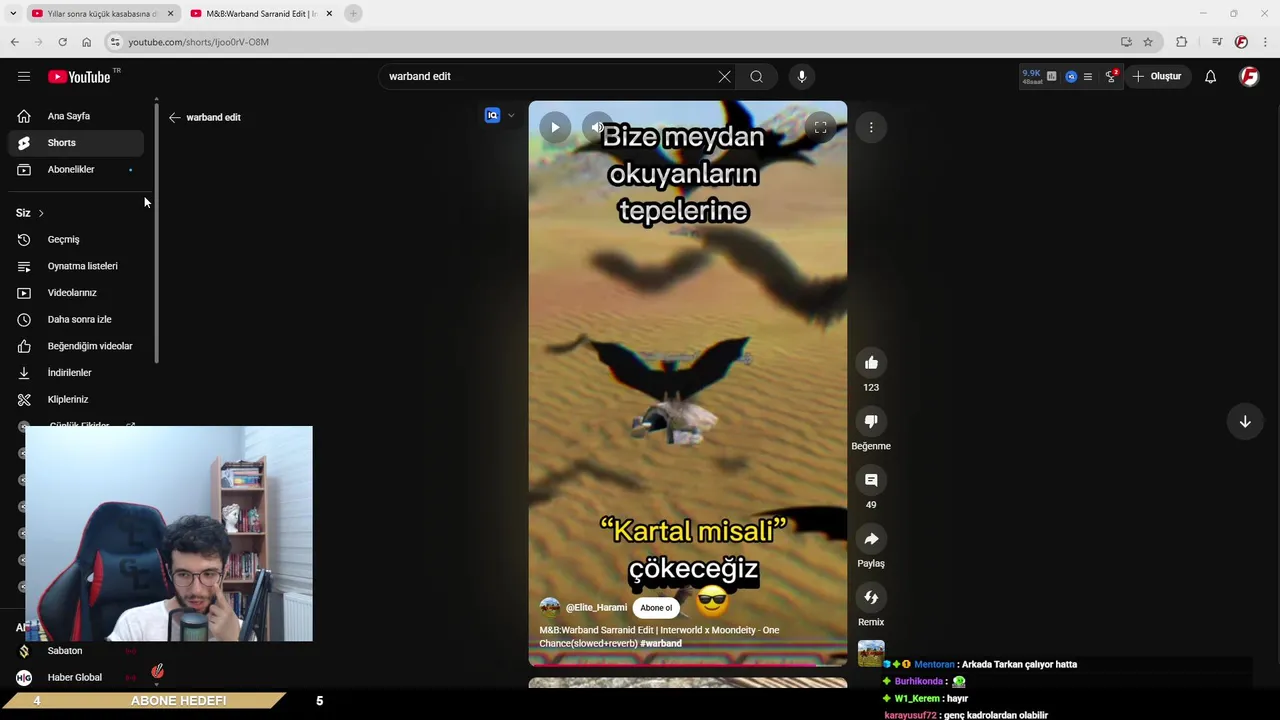Image resolution: width=1280 pixels, height=720 pixels.
Task: Open the sound thumbnail below Remix
Action: (x=871, y=654)
